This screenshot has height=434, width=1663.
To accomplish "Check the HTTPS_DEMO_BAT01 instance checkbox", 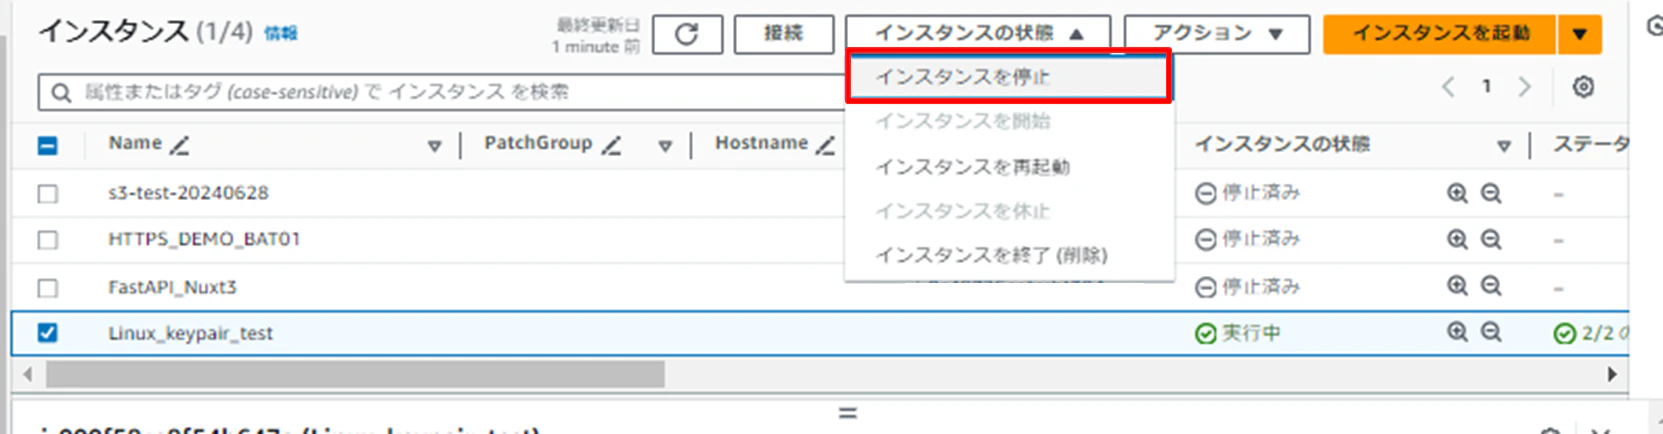I will (47, 240).
